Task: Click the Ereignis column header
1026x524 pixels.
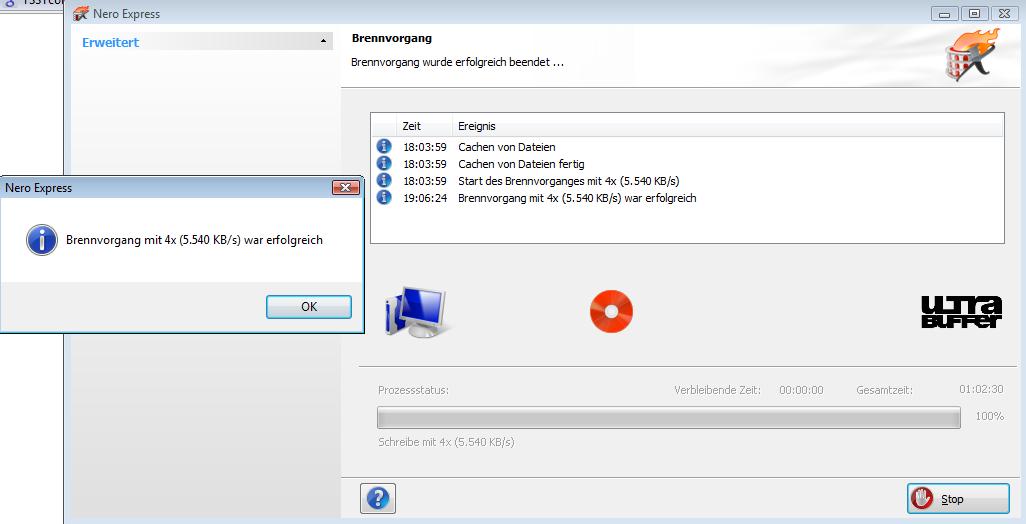Action: pyautogui.click(x=728, y=126)
